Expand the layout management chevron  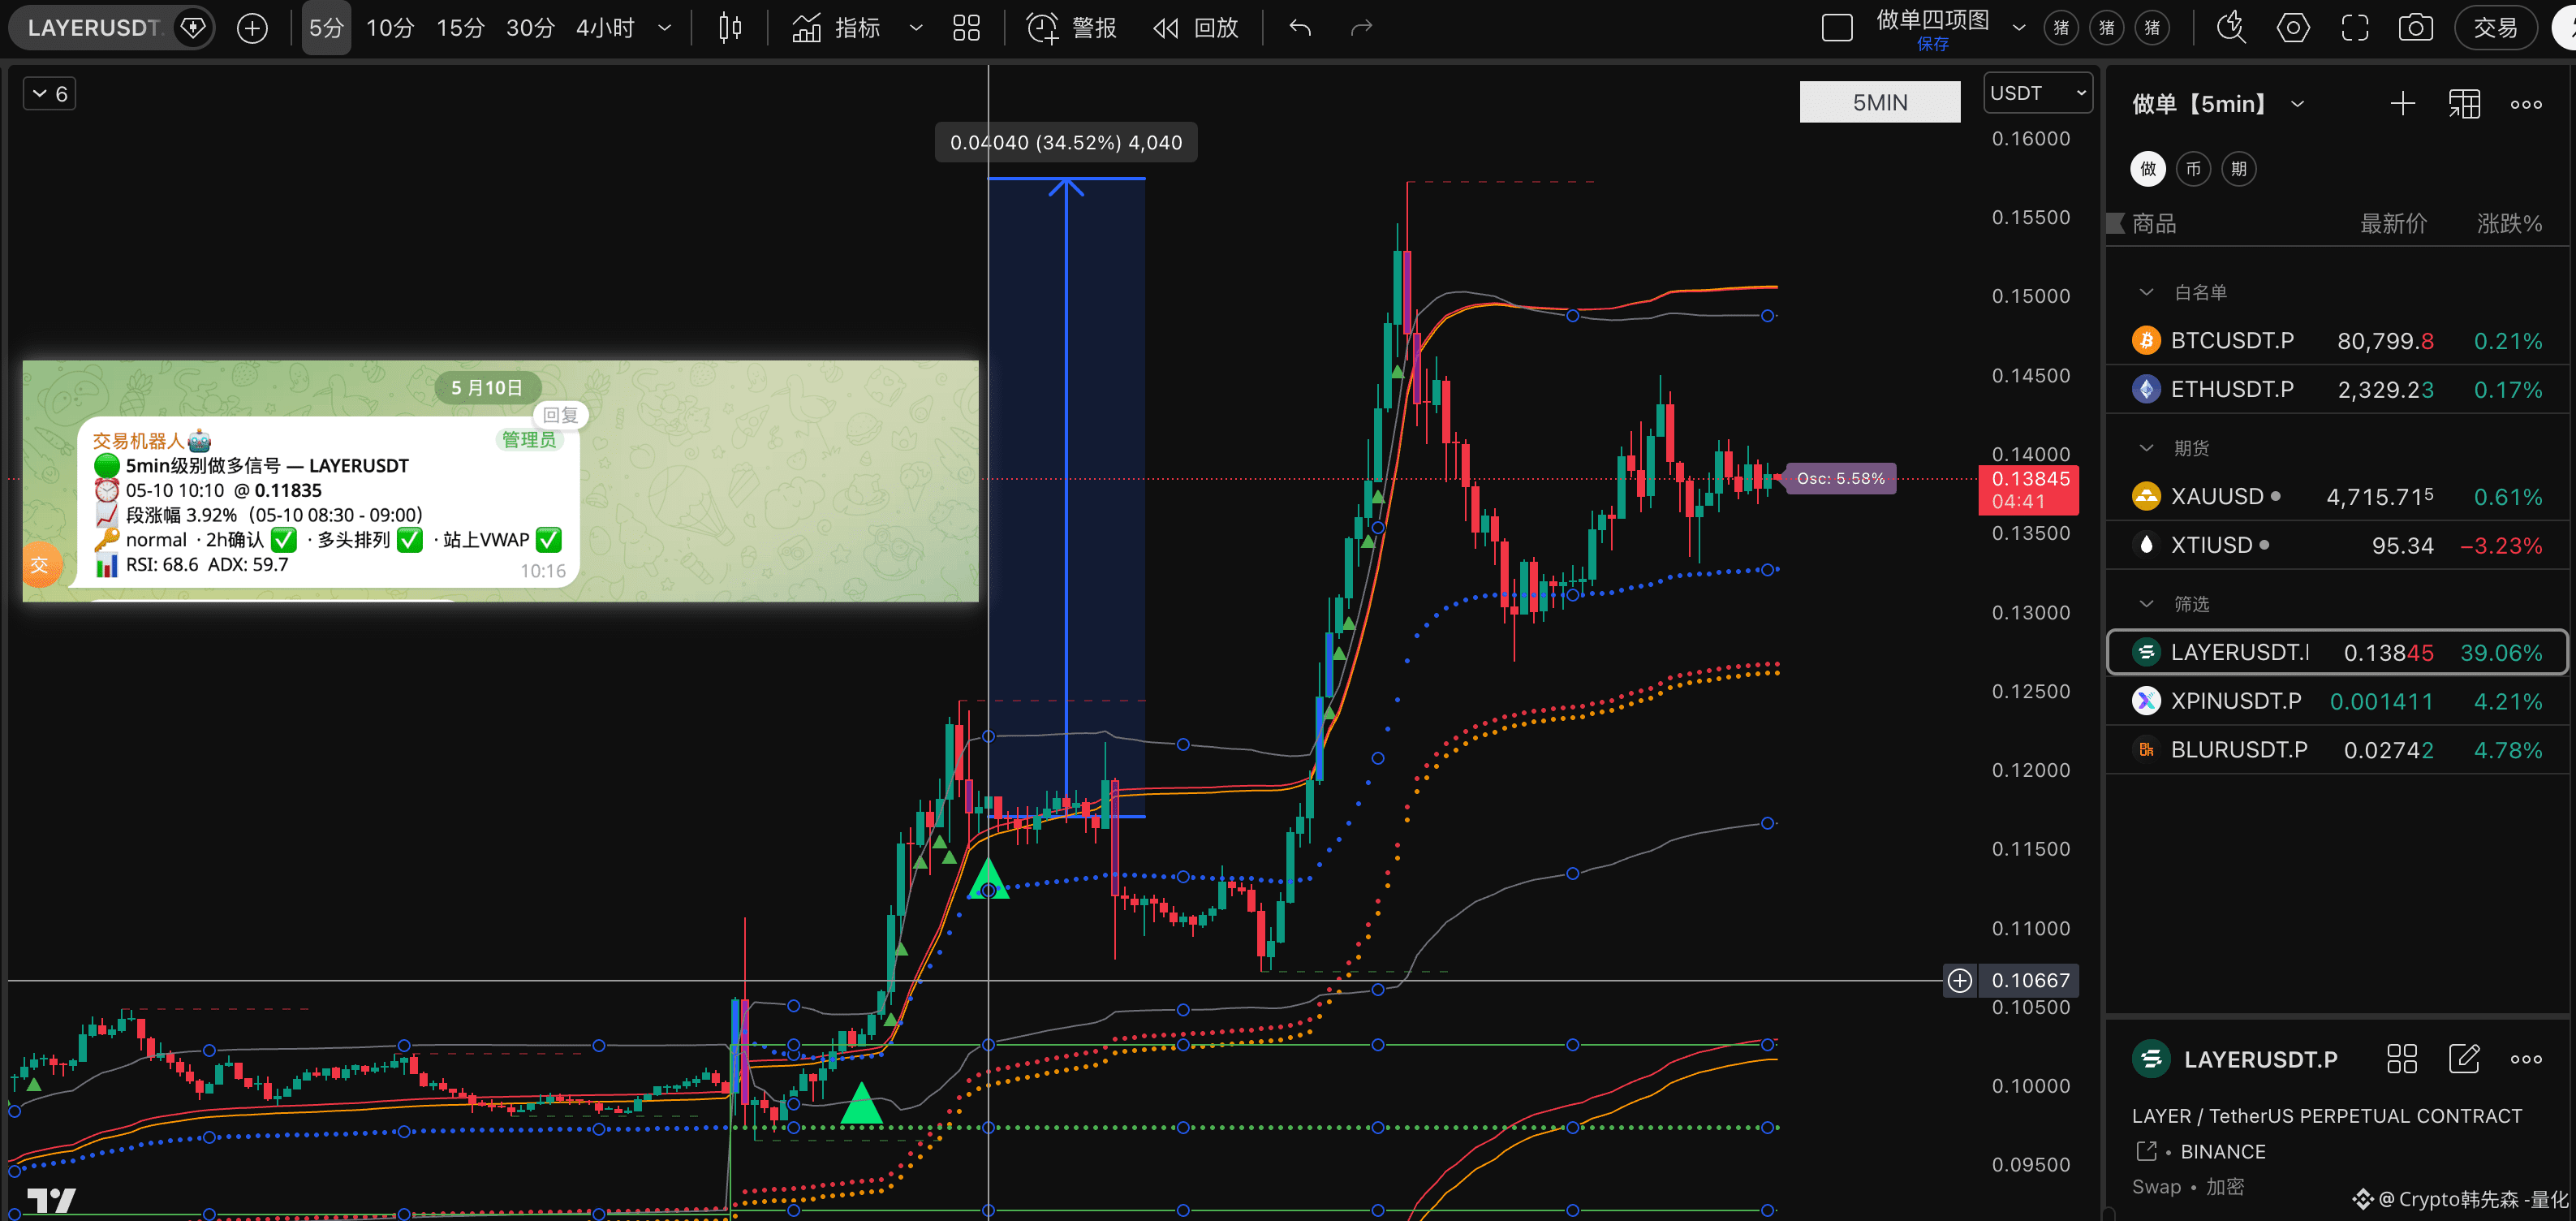point(2018,28)
